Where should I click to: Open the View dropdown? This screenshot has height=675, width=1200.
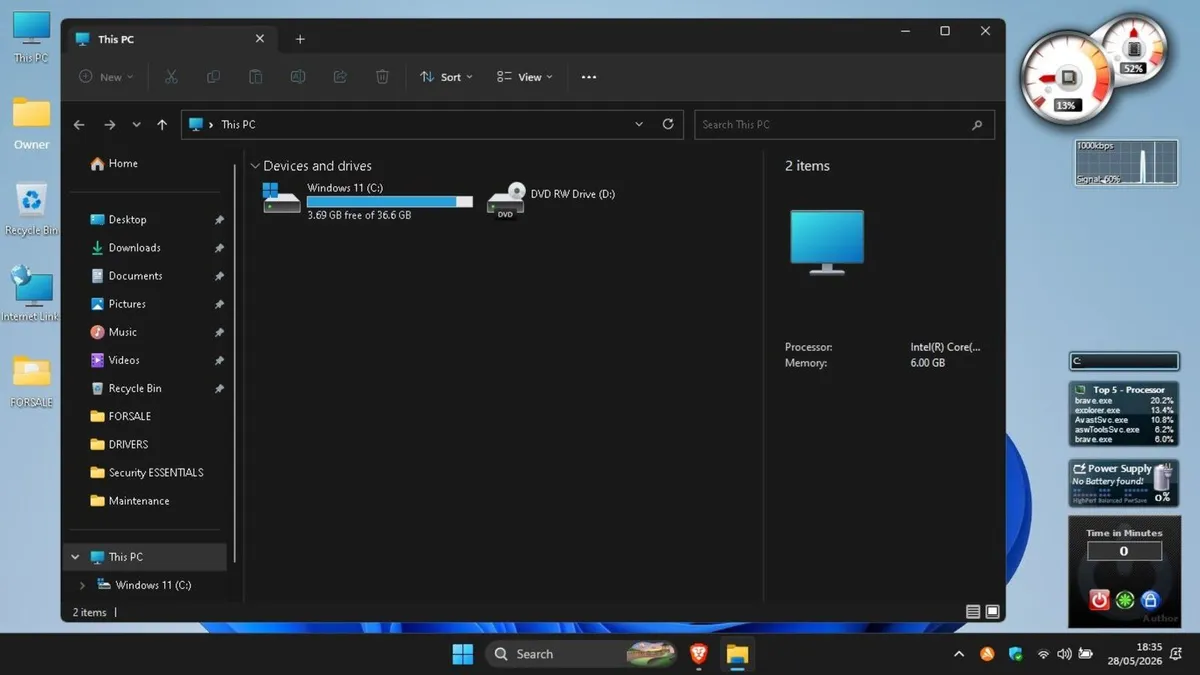[525, 77]
